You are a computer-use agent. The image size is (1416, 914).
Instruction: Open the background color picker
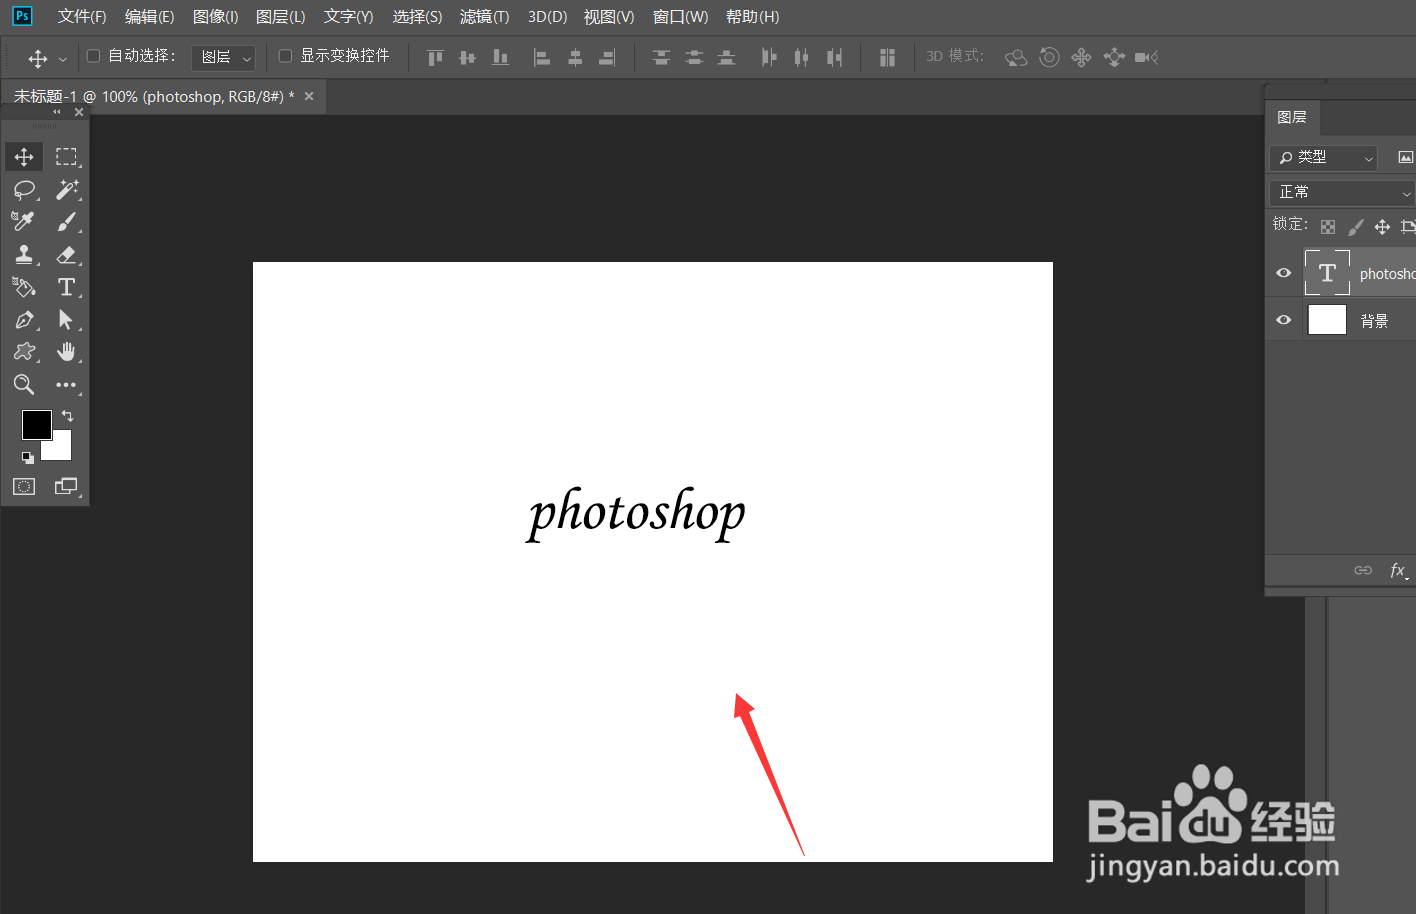click(60, 449)
